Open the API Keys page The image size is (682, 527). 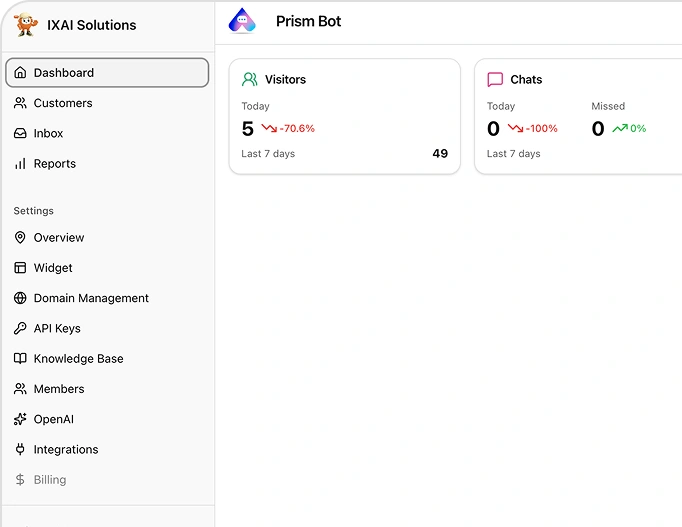coord(107,328)
